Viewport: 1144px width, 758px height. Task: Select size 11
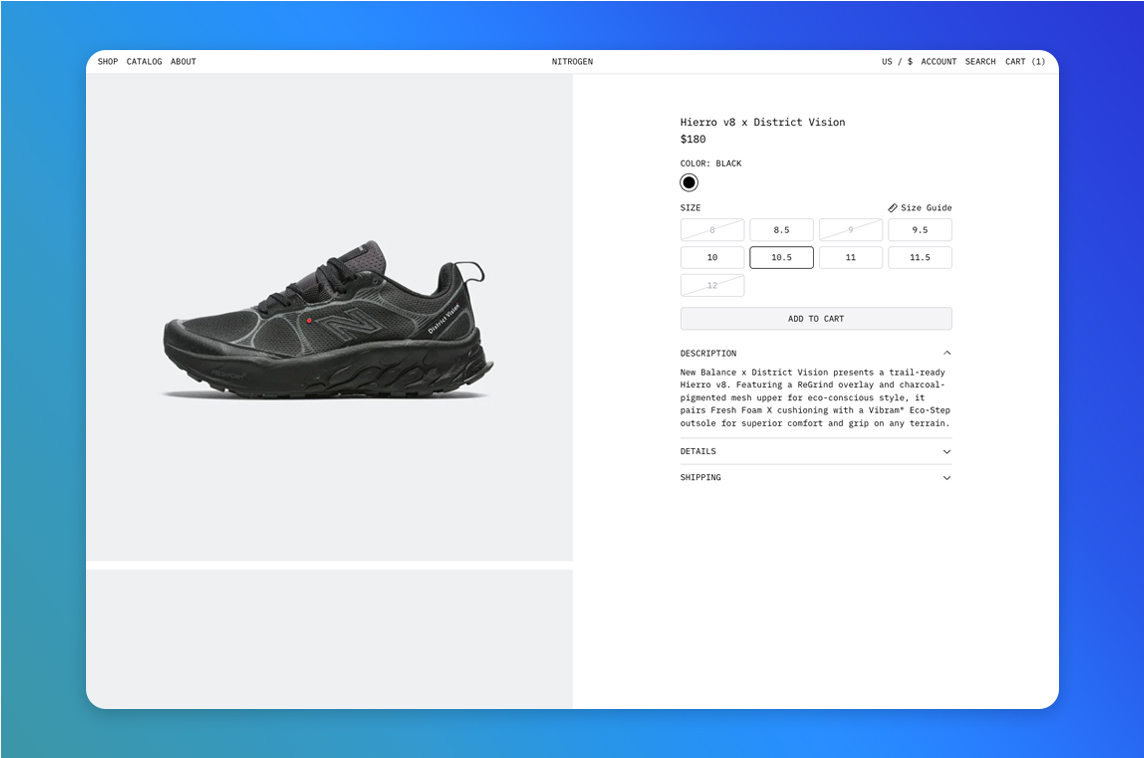coord(850,258)
